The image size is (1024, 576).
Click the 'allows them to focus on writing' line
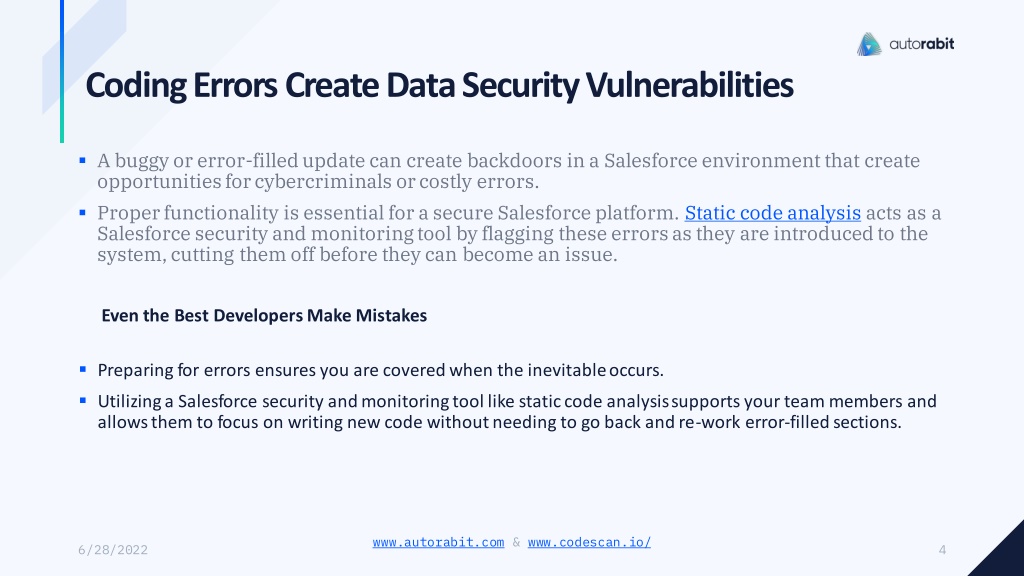[x=500, y=422]
